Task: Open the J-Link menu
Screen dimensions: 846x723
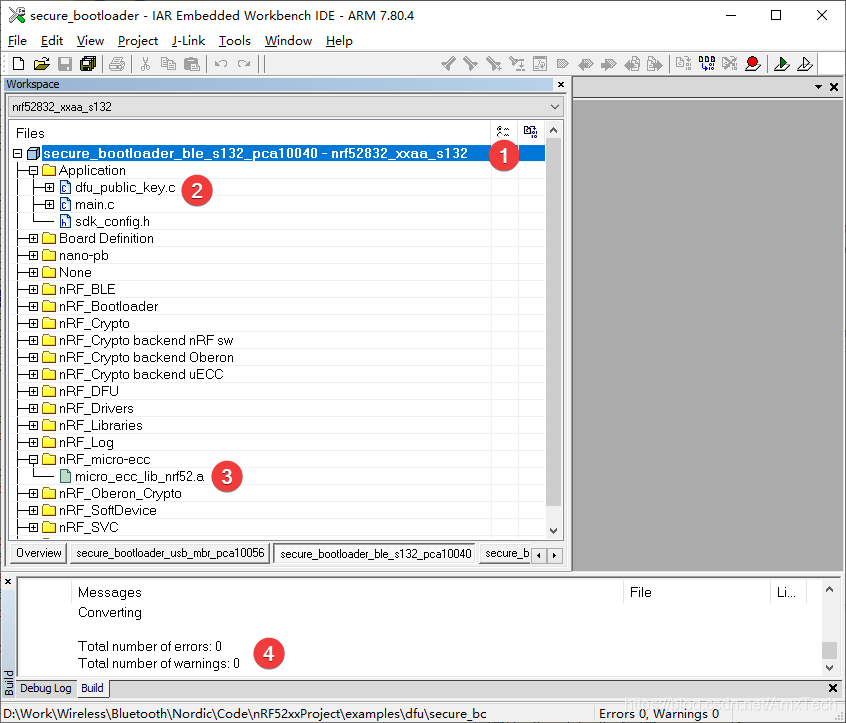Action: [x=188, y=40]
